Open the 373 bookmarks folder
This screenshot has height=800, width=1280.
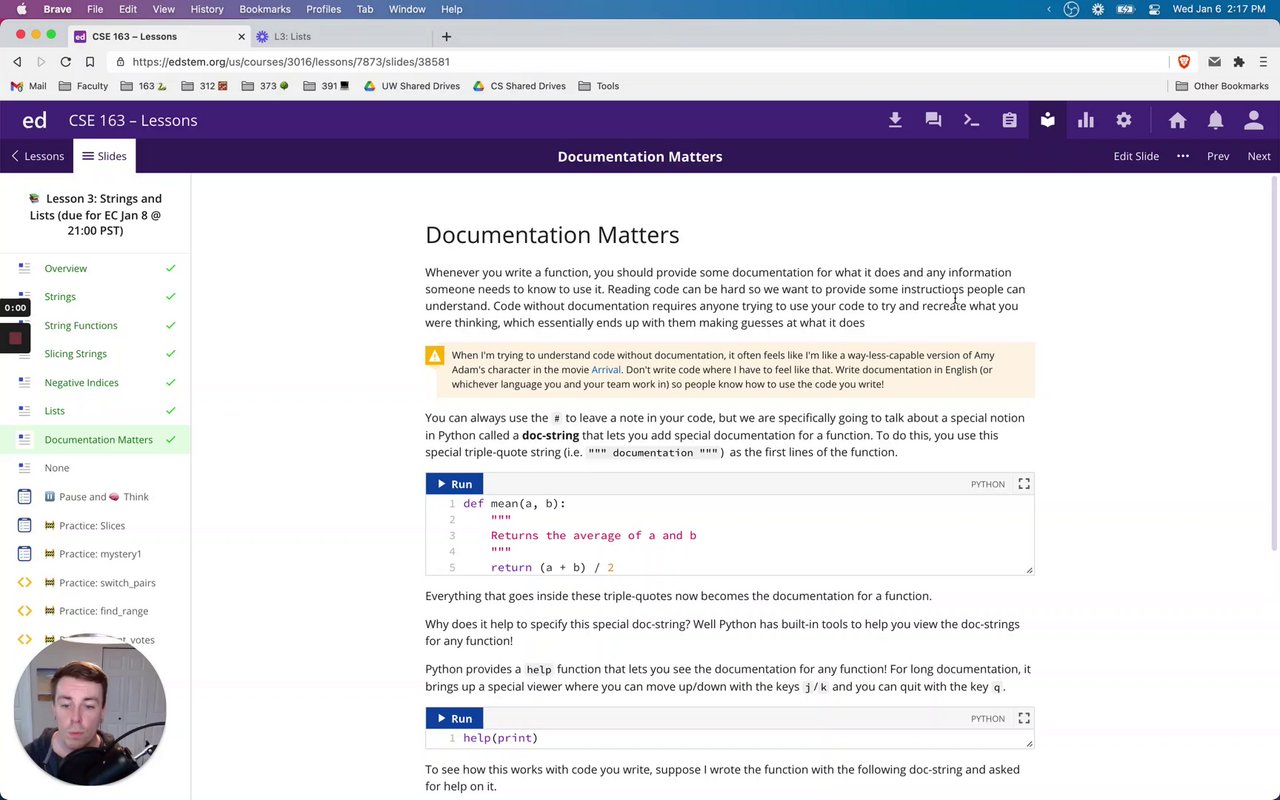[x=265, y=86]
